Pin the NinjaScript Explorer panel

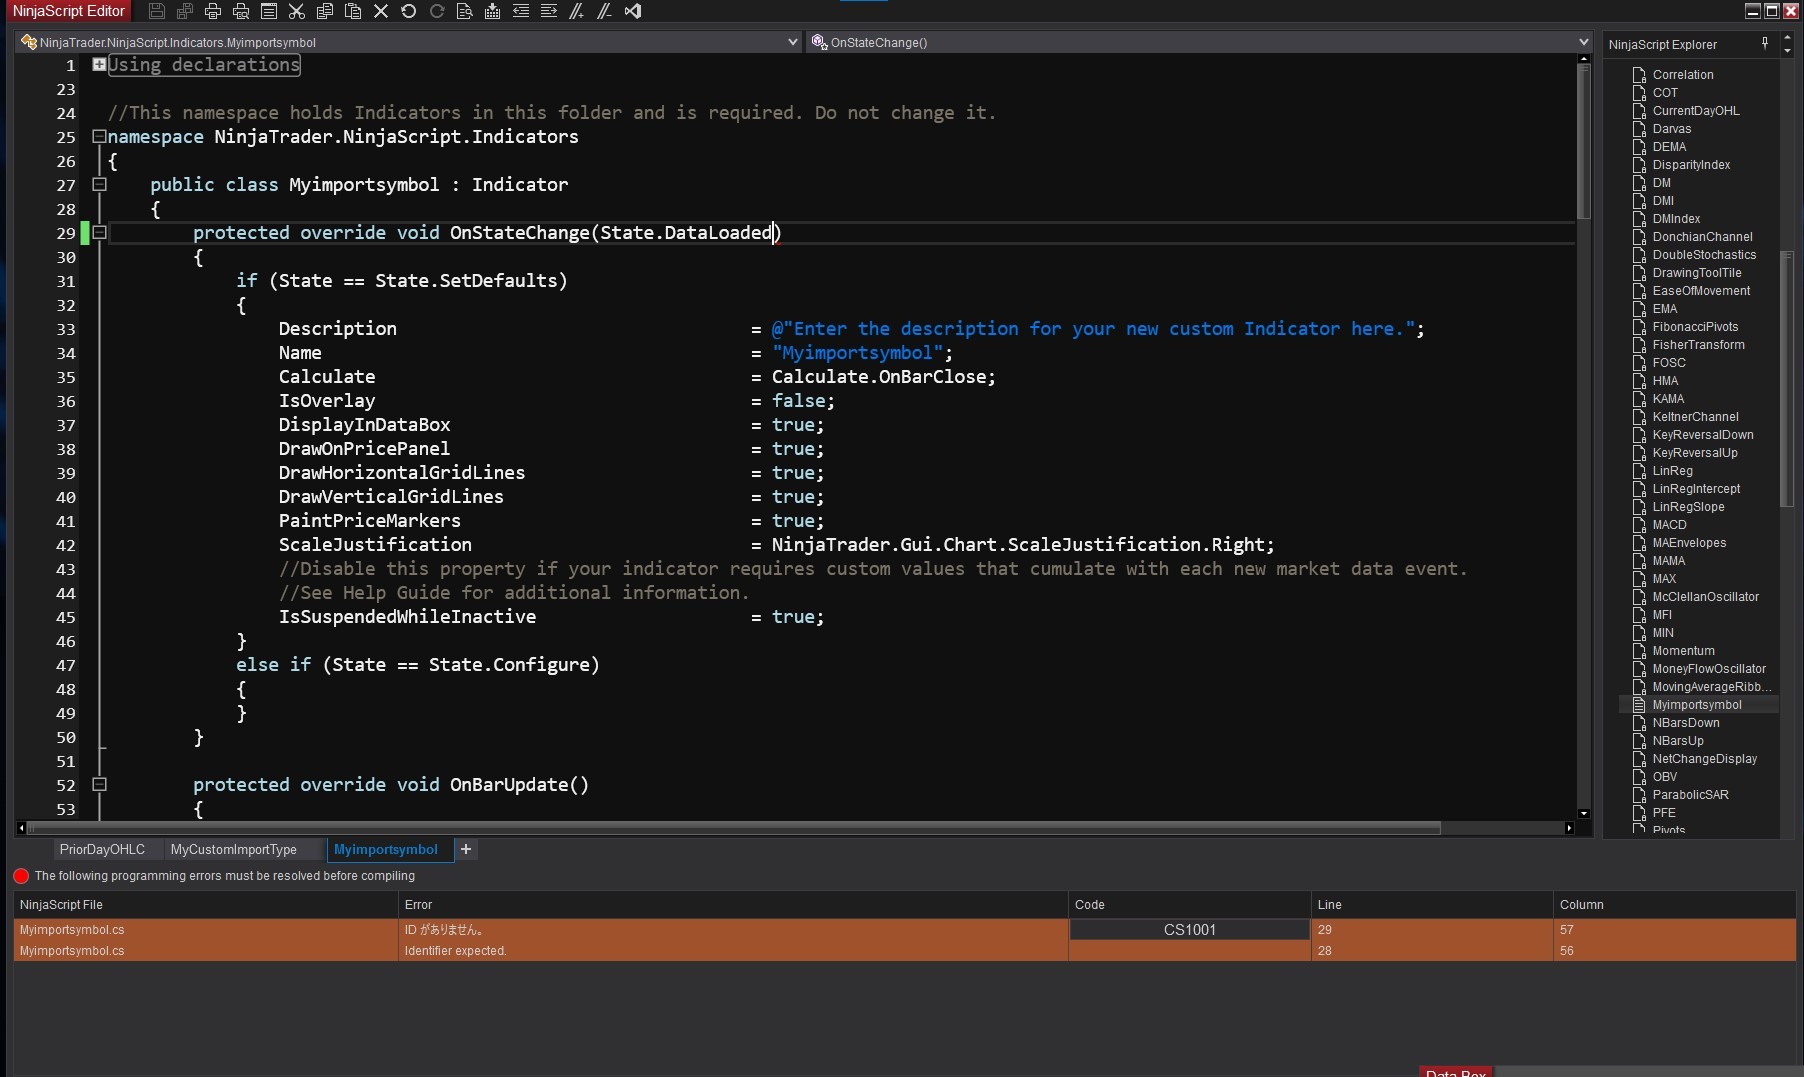click(x=1765, y=43)
